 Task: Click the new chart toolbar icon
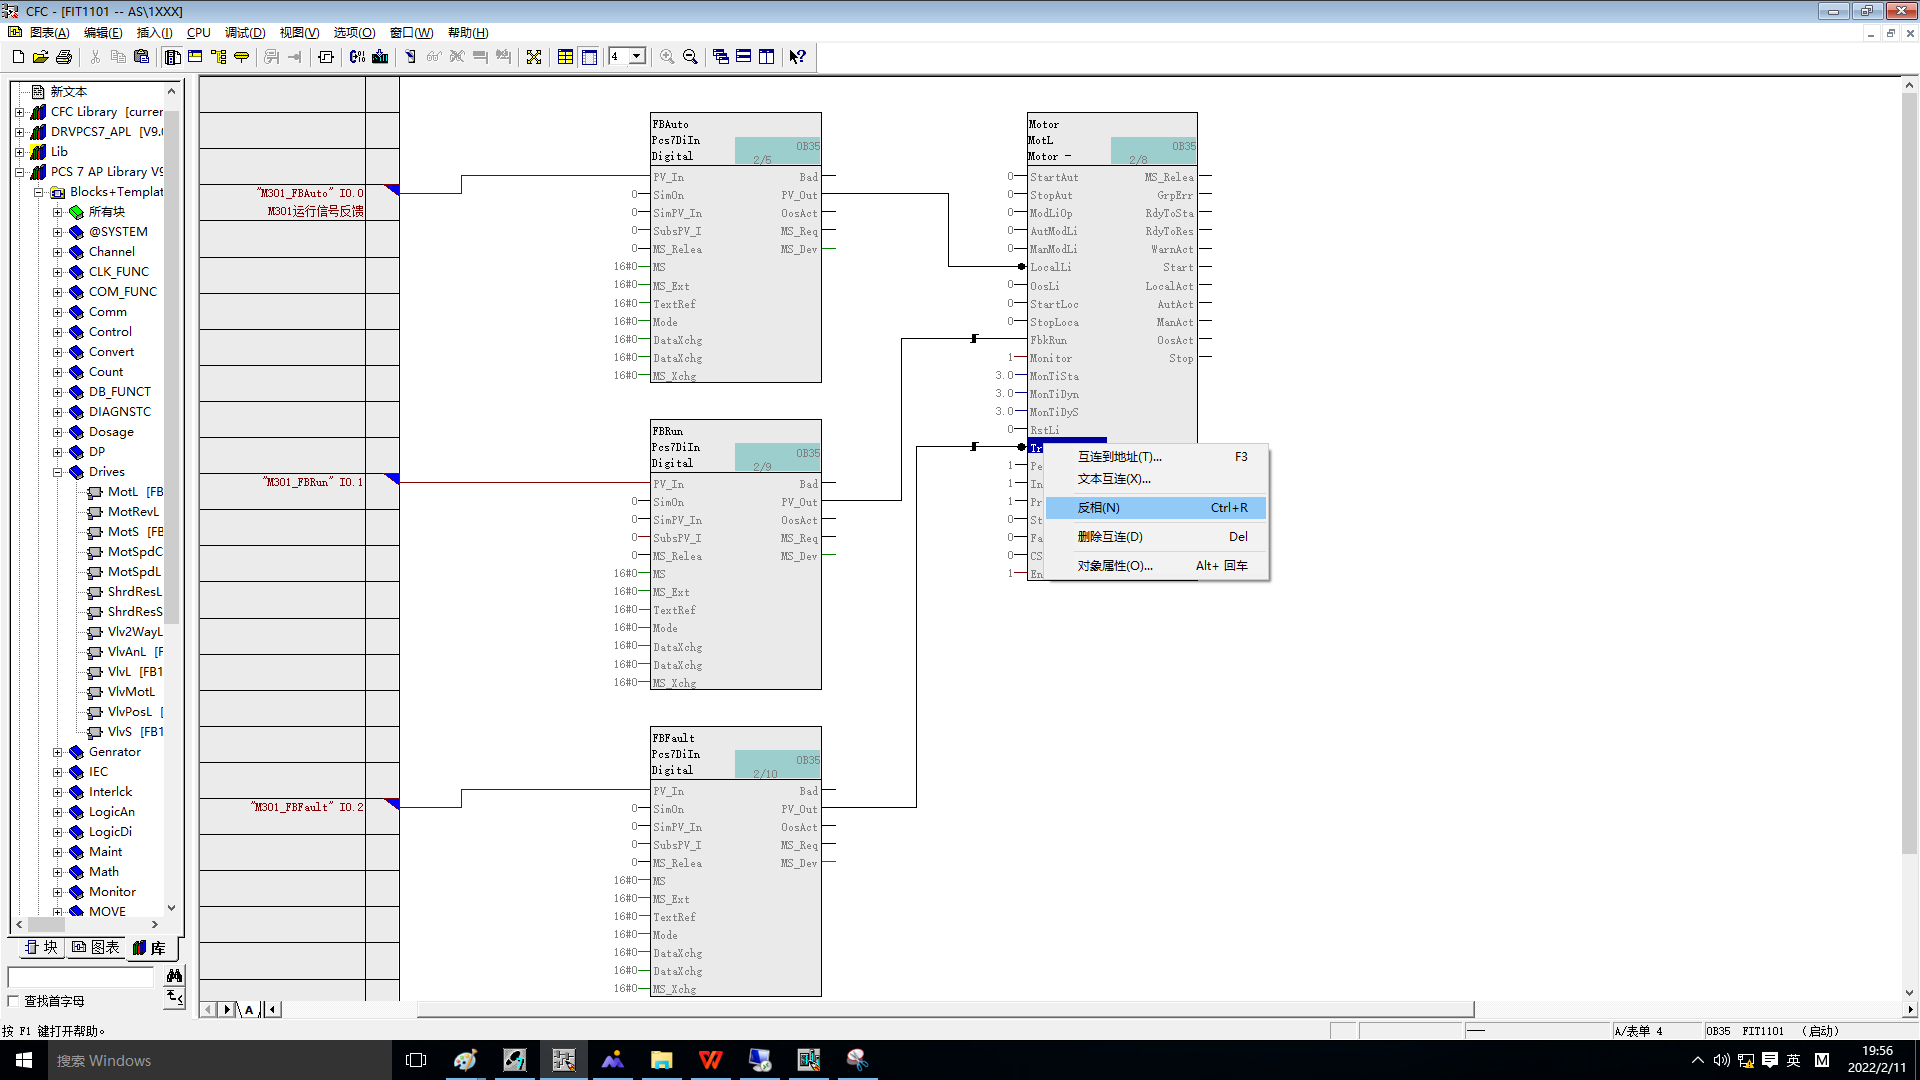[x=18, y=57]
